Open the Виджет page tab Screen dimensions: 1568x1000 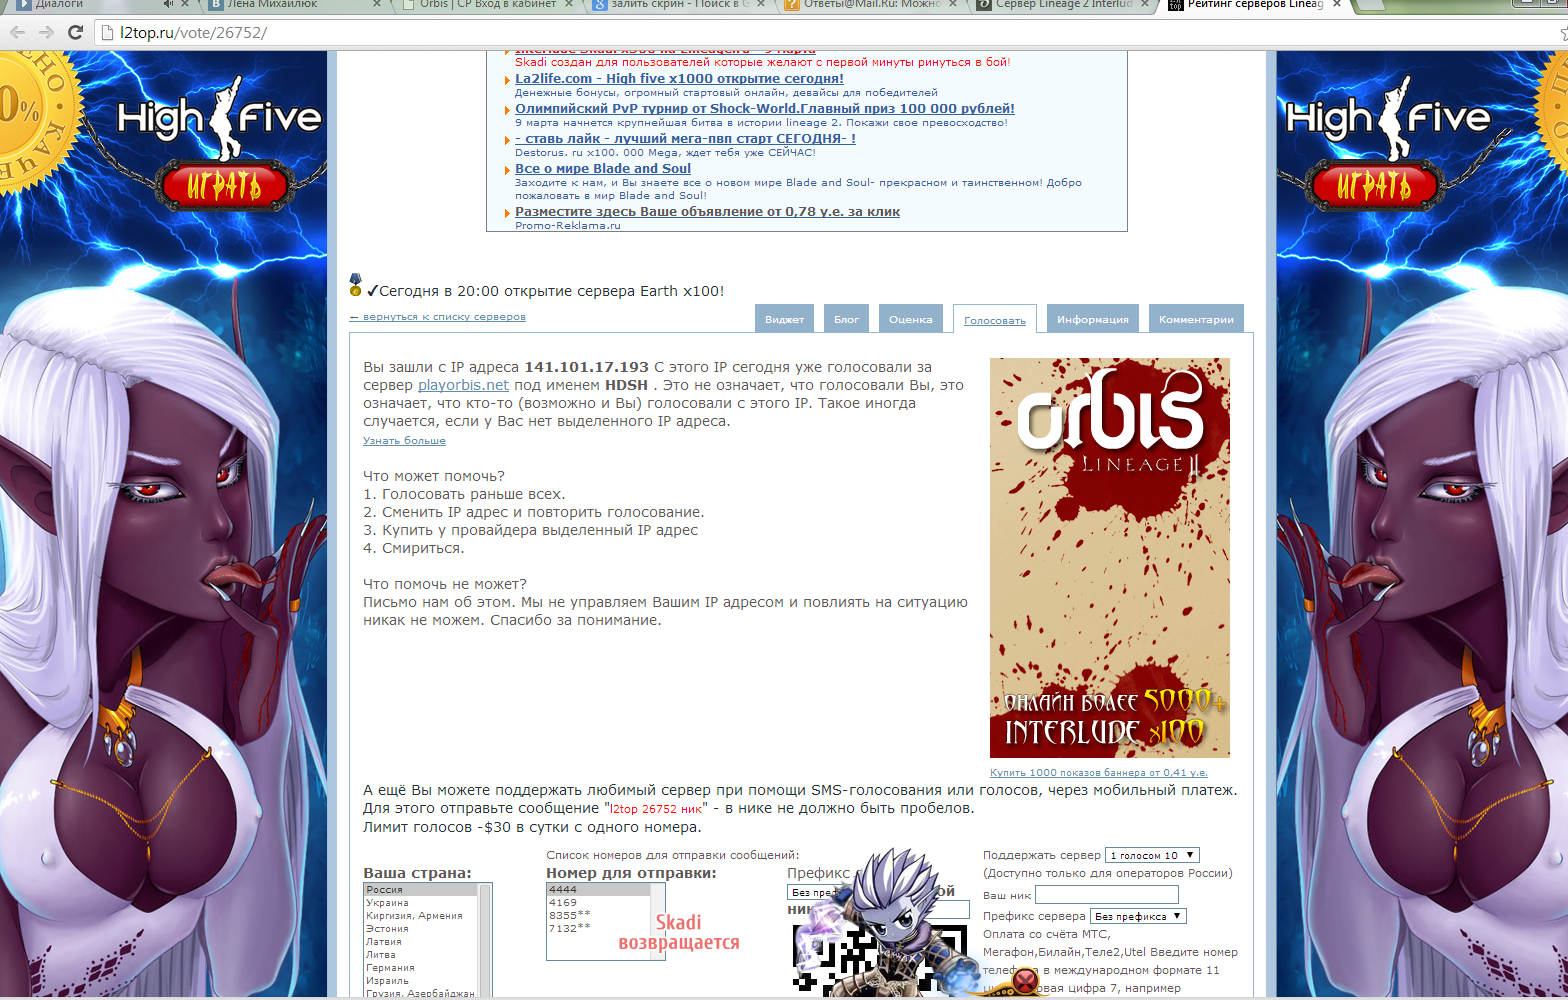point(784,318)
